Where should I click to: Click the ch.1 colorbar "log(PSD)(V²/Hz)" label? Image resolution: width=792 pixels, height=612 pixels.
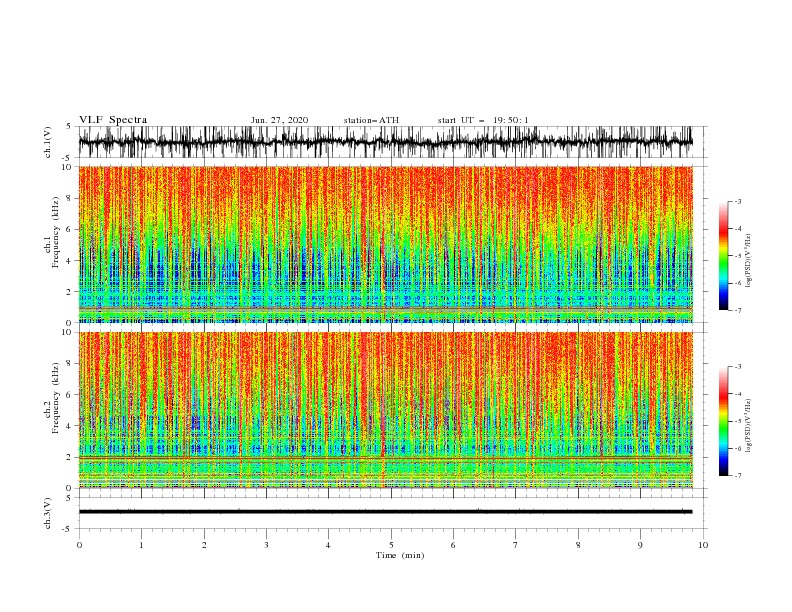(x=749, y=261)
